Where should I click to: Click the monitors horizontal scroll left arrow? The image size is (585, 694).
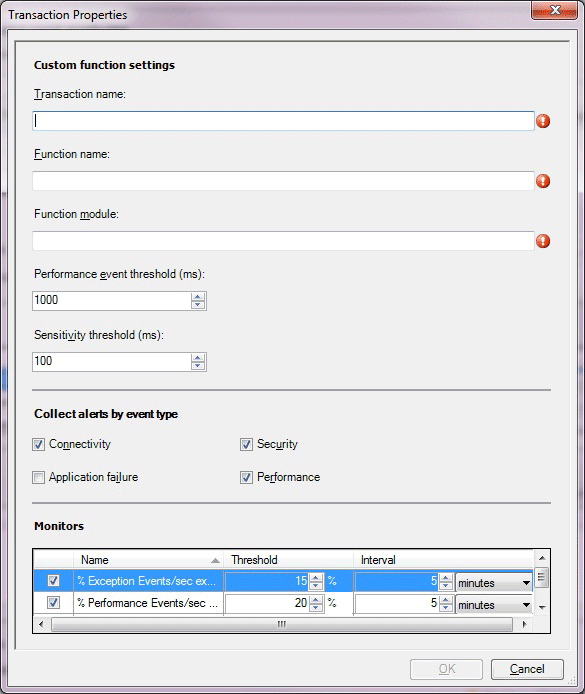coord(41,625)
